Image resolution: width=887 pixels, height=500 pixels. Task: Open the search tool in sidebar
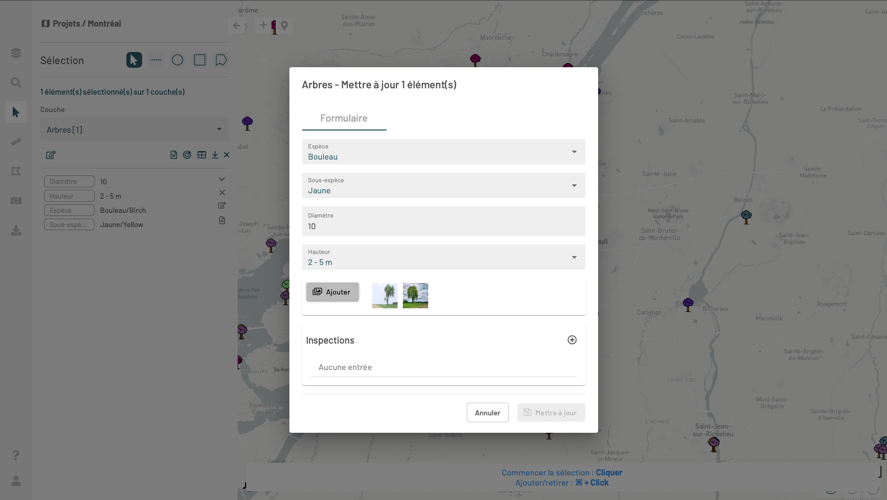(x=16, y=83)
